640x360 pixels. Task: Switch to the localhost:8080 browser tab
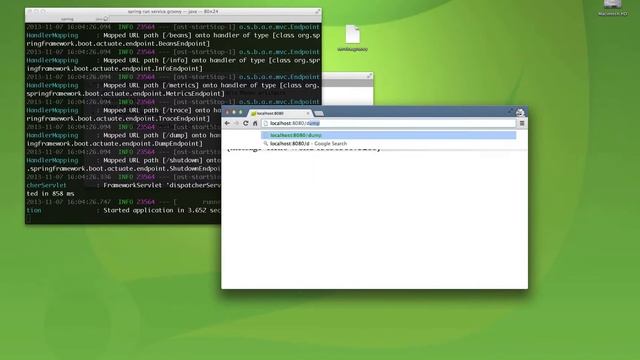click(280, 113)
